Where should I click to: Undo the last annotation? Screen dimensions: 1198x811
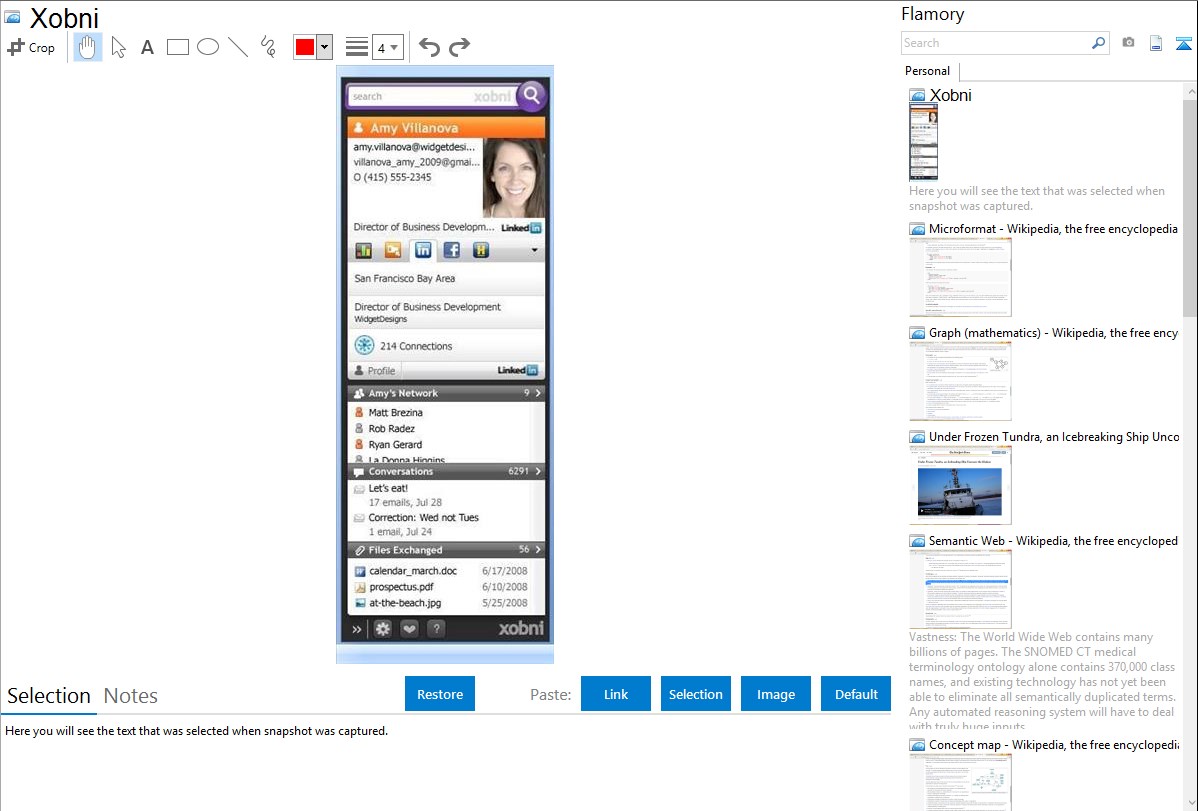429,47
